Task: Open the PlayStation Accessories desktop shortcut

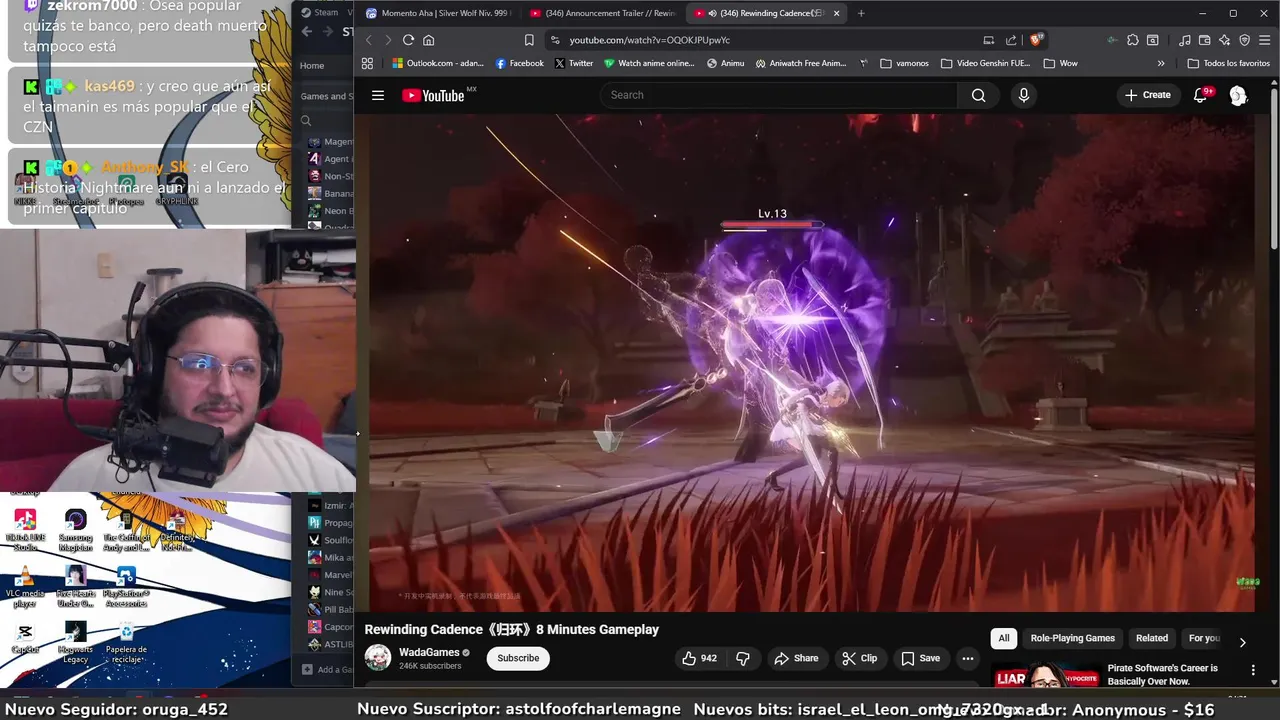Action: click(x=126, y=588)
